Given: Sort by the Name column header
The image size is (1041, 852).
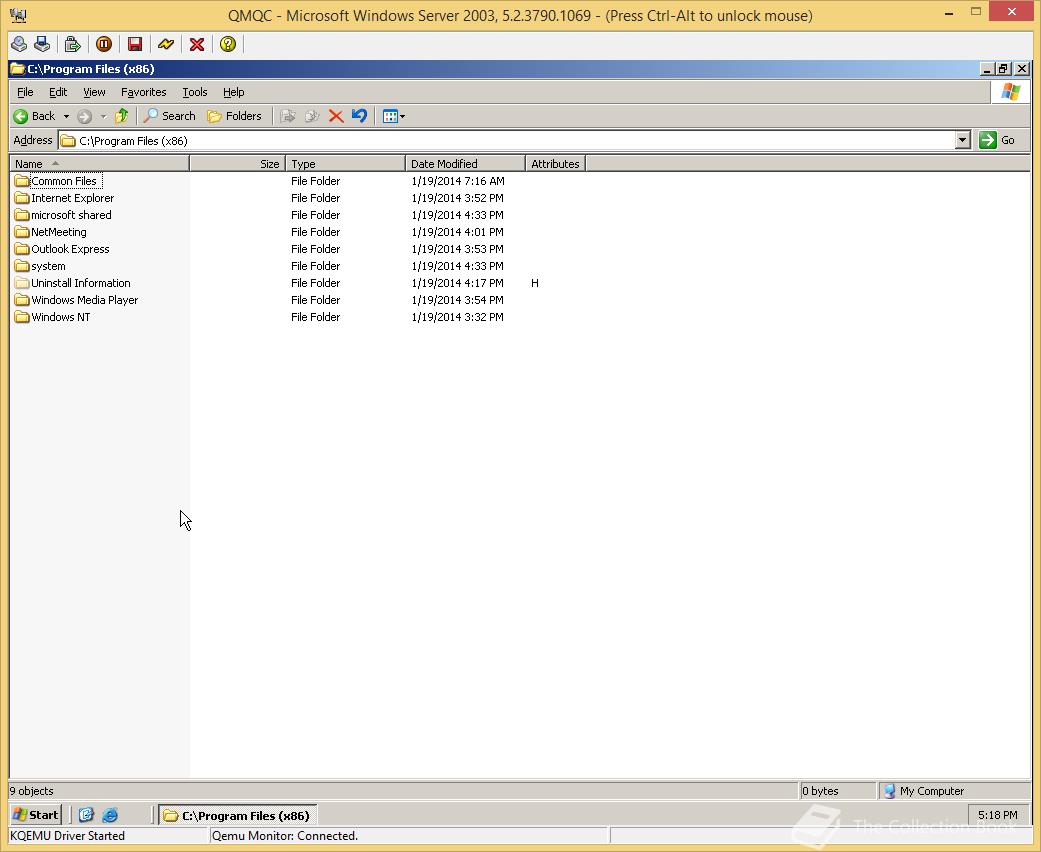Looking at the screenshot, I should [100, 163].
